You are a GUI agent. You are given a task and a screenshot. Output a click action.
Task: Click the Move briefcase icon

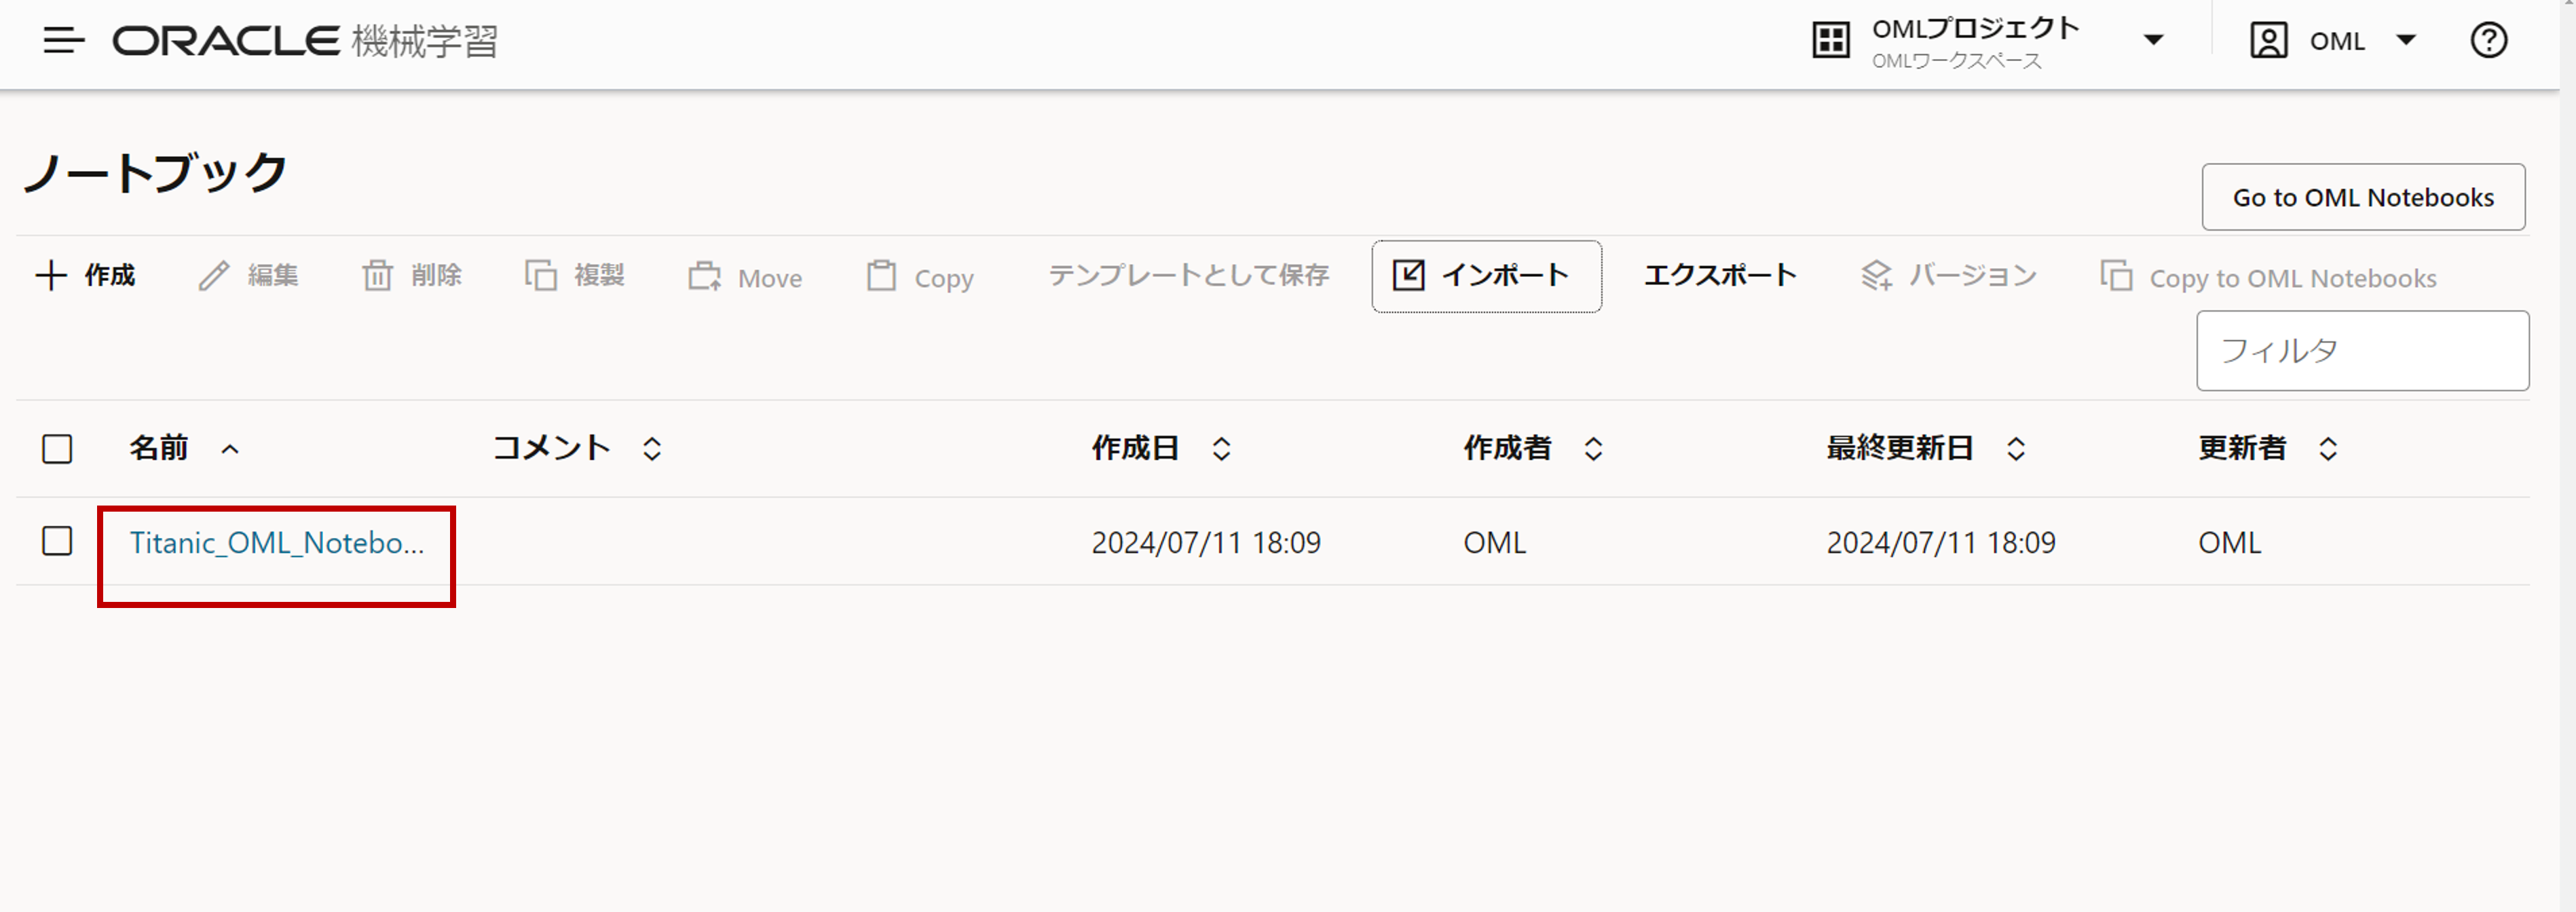[705, 277]
